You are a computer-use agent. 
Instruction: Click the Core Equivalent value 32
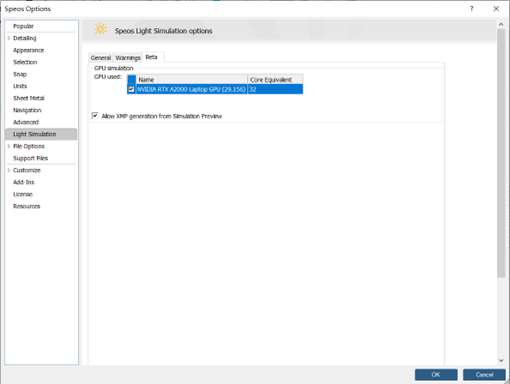(x=275, y=89)
